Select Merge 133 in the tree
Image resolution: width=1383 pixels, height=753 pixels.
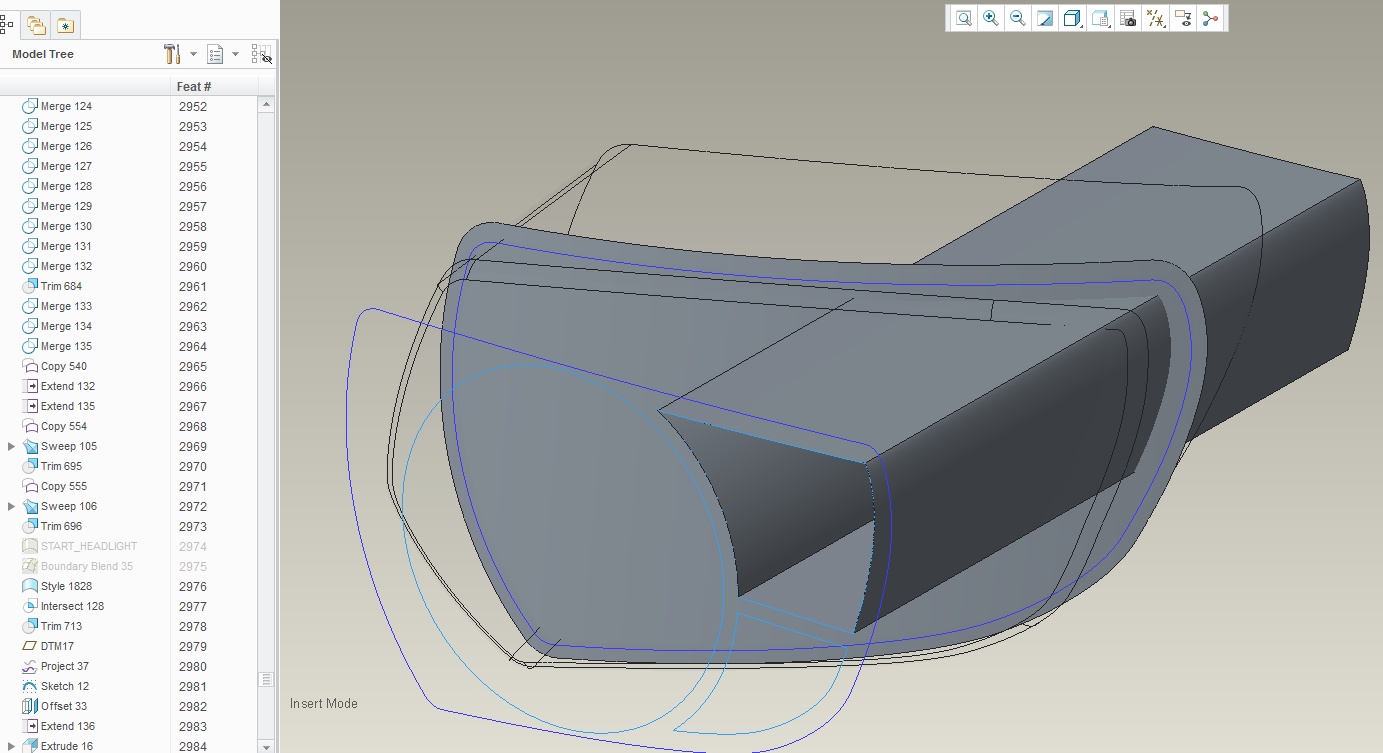pos(66,306)
